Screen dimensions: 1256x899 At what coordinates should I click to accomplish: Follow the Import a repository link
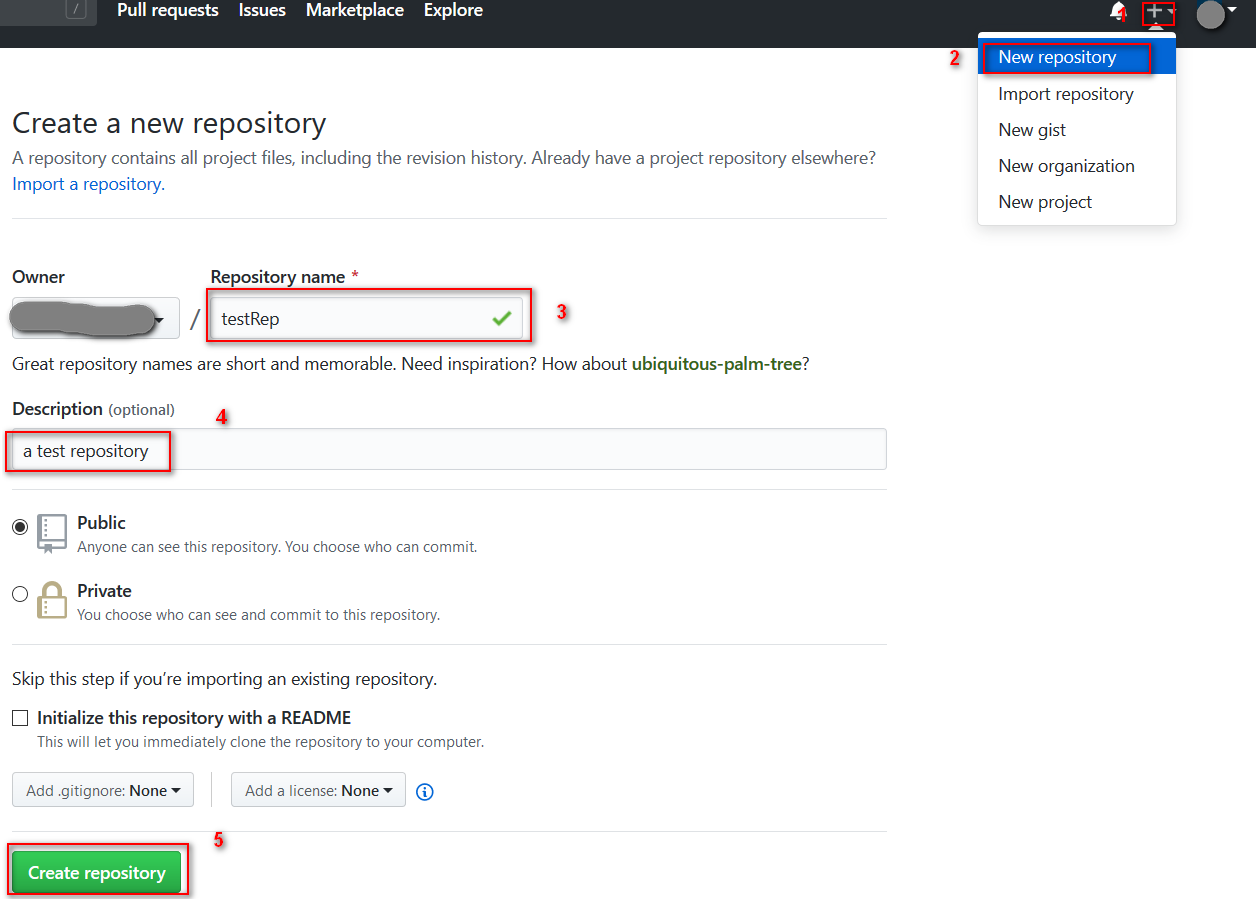[88, 184]
